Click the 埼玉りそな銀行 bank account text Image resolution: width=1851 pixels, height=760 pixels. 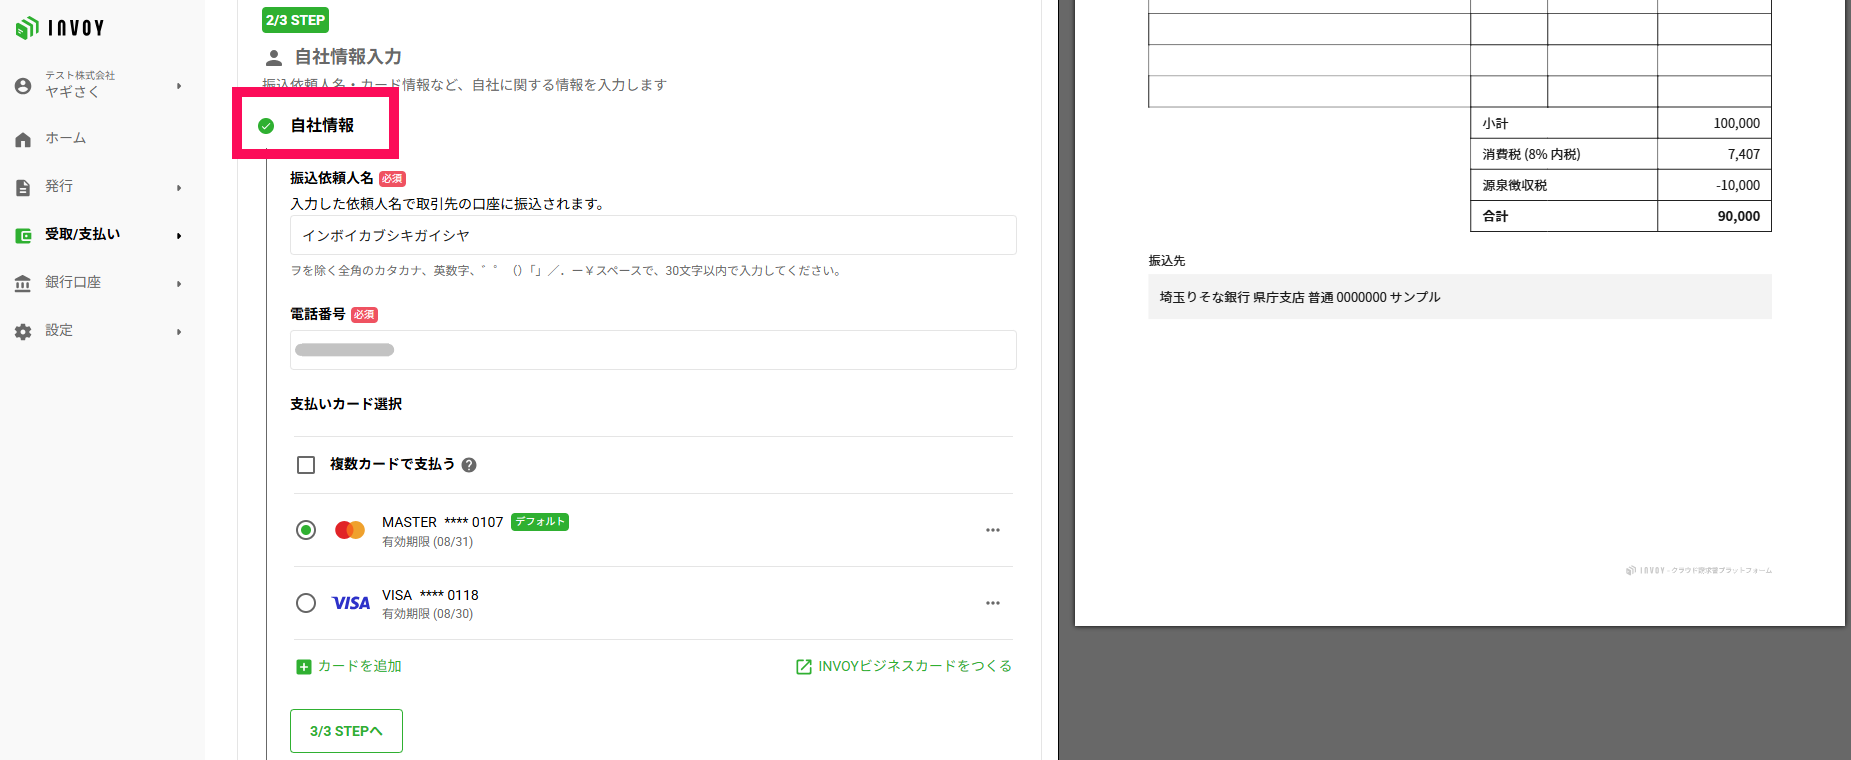coord(1300,297)
